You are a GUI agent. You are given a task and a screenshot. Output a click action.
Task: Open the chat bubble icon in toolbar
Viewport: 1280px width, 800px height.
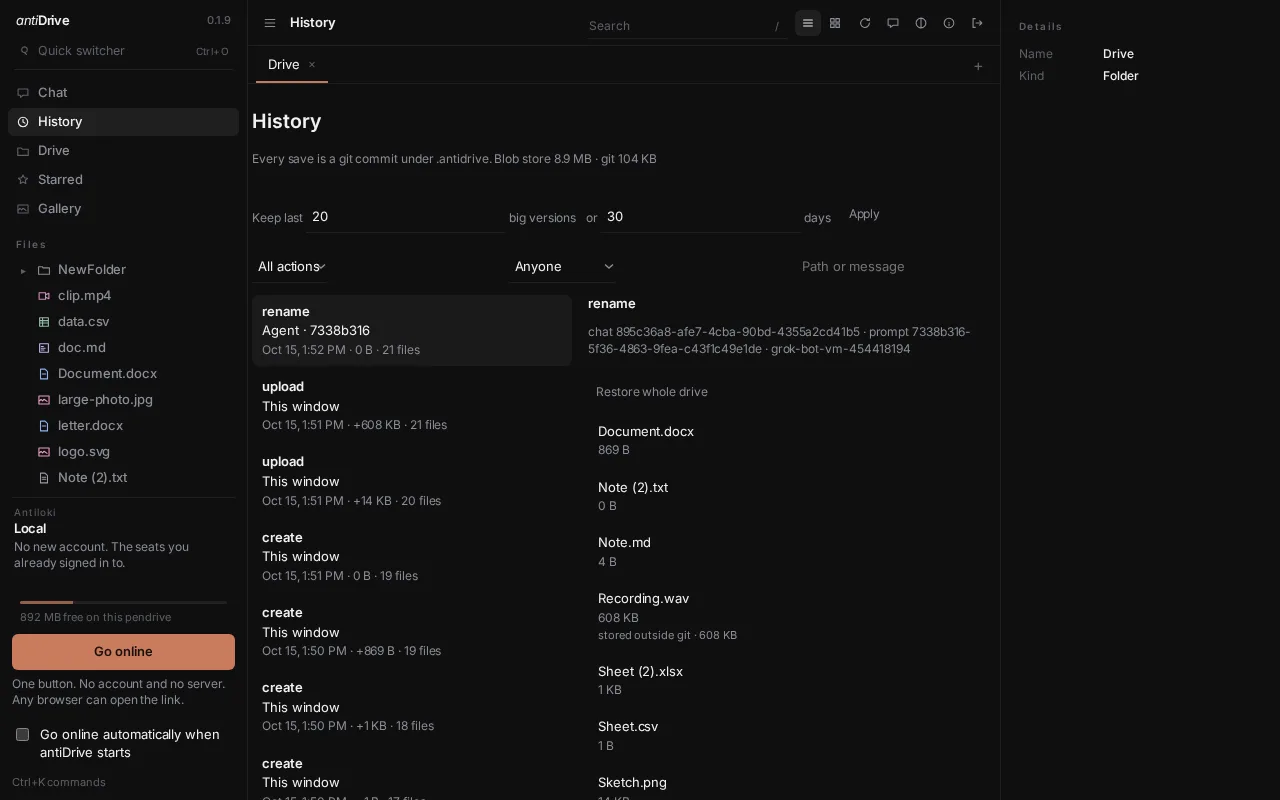pyautogui.click(x=893, y=23)
